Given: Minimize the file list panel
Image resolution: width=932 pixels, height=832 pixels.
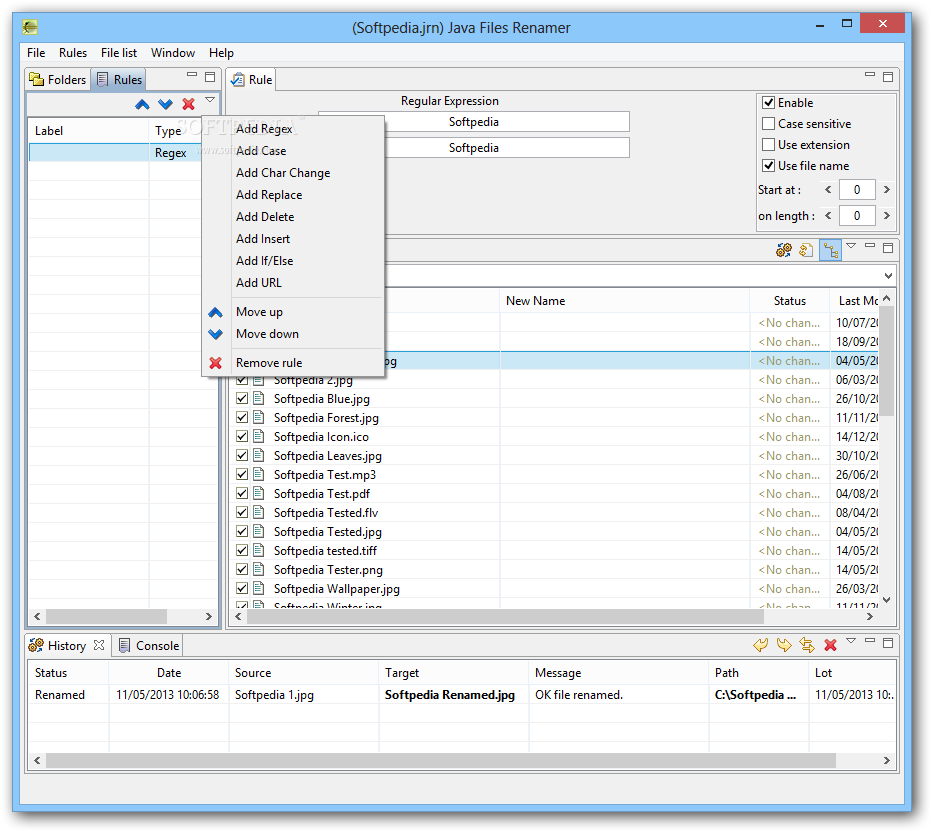Looking at the screenshot, I should [x=870, y=245].
